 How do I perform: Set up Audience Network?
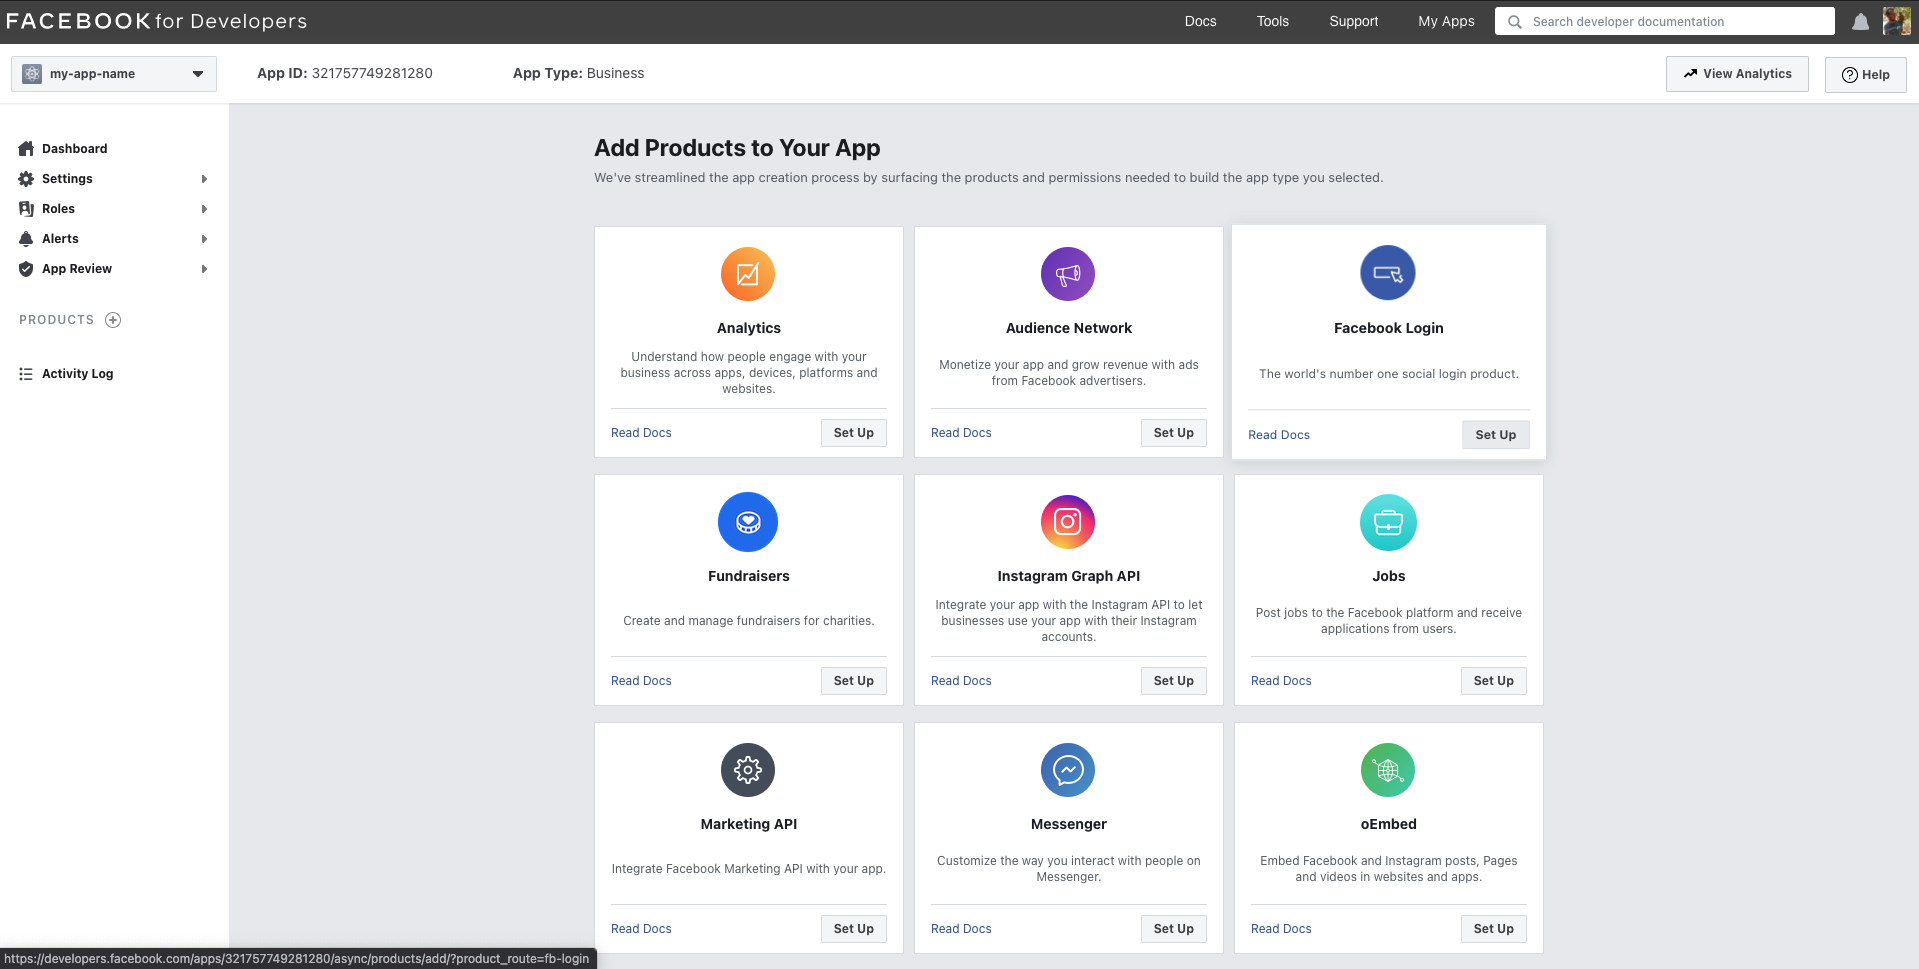pos(1174,433)
